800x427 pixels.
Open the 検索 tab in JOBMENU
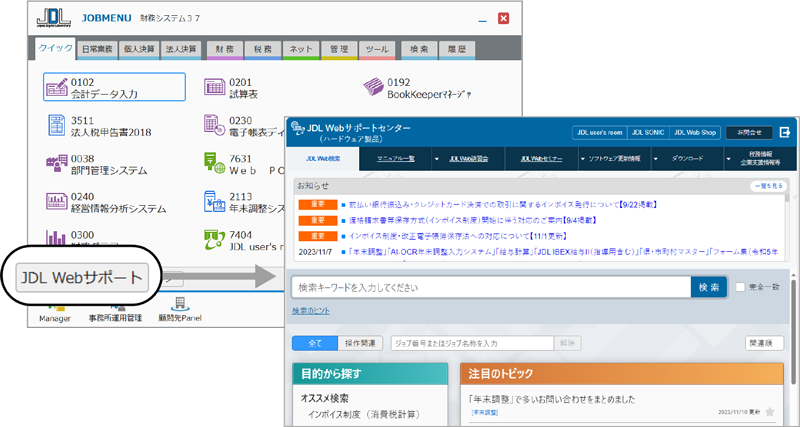419,50
